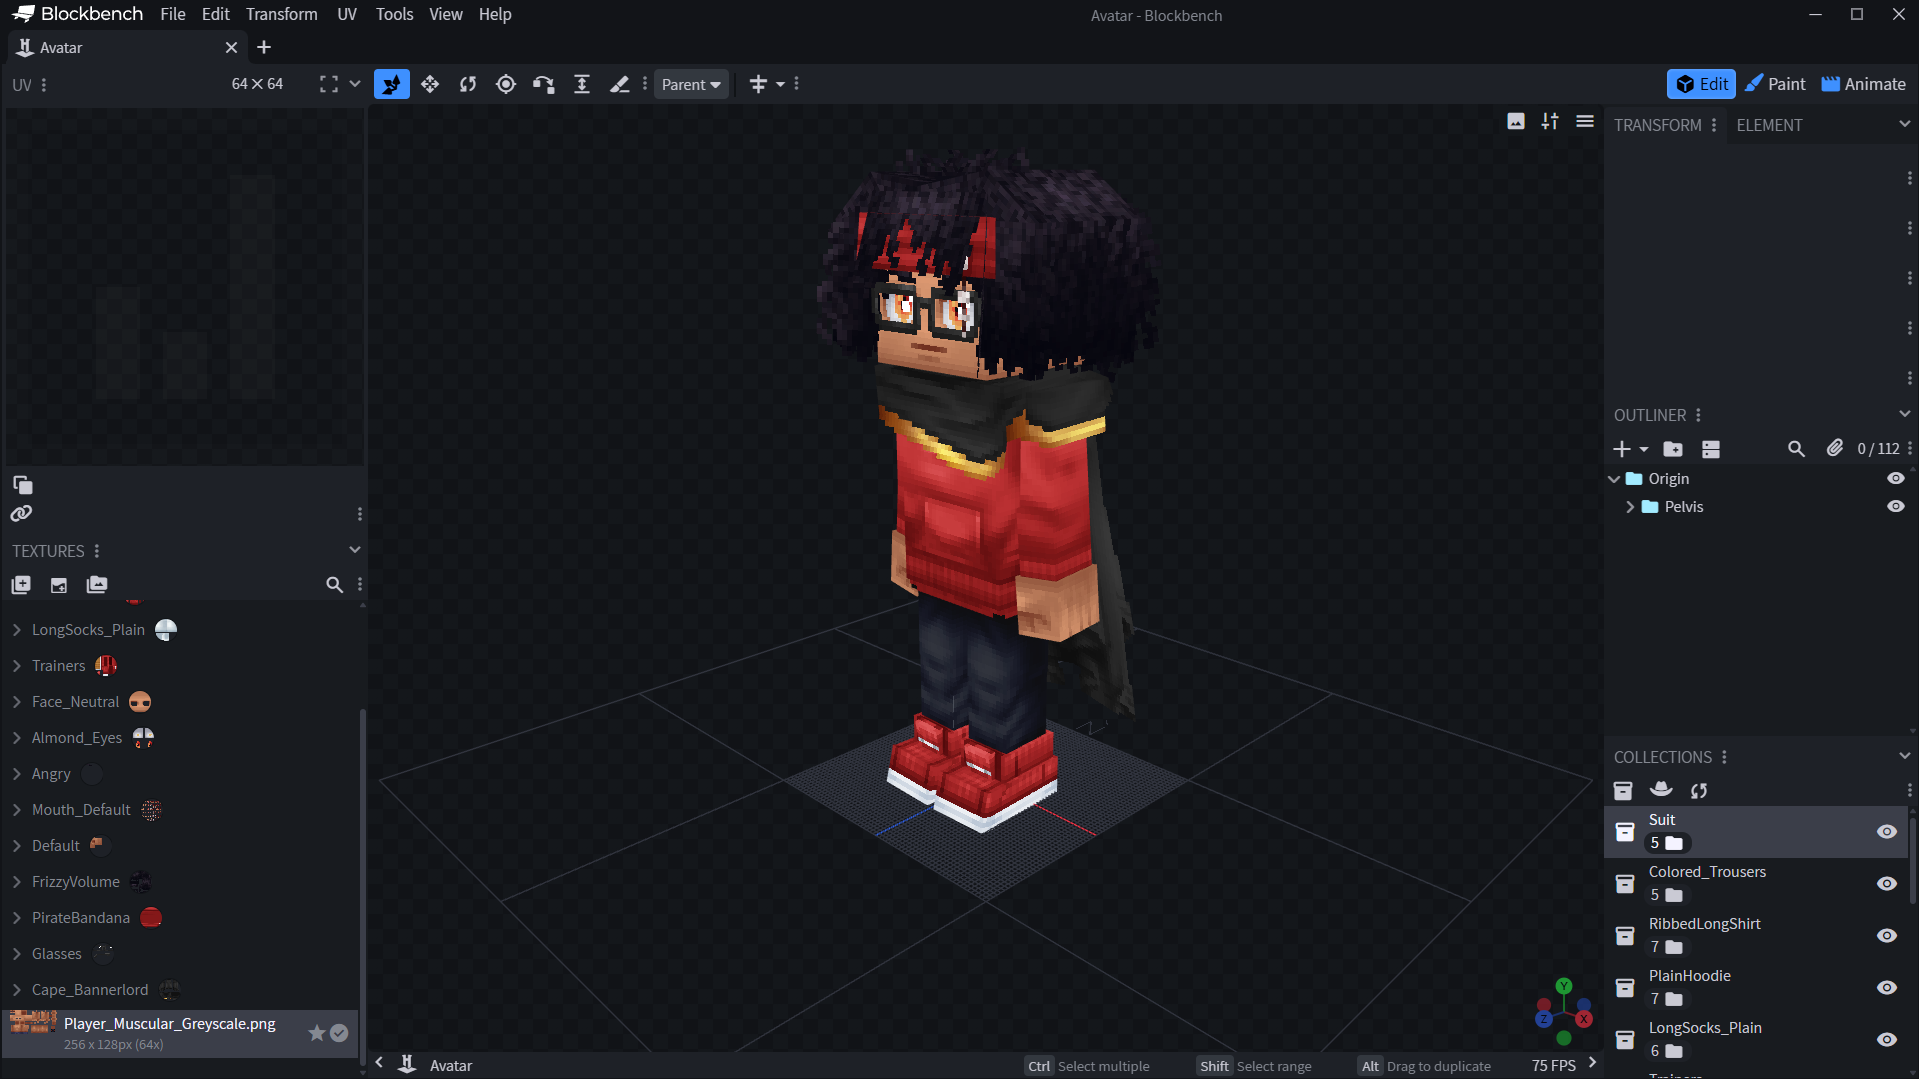
Task: Expand the Pelvis group in the Outliner
Action: pos(1630,506)
